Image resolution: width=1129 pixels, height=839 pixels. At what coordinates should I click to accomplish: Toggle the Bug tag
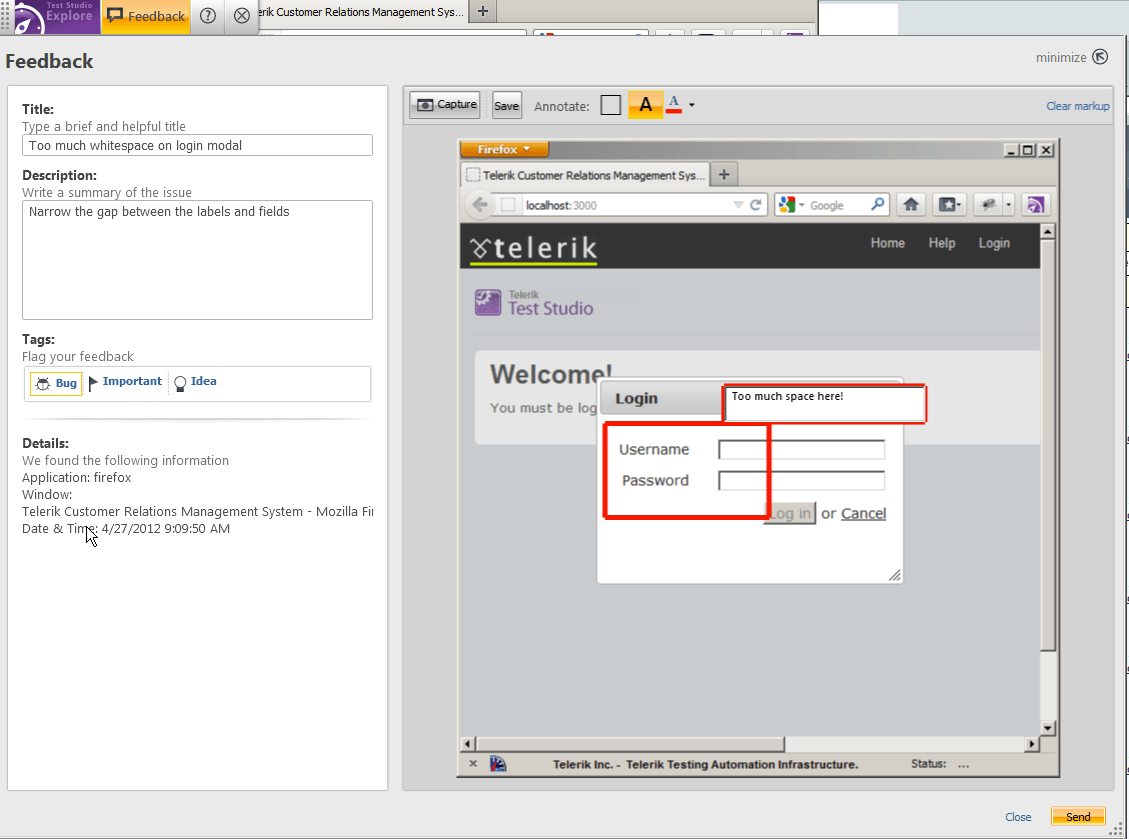click(x=56, y=383)
